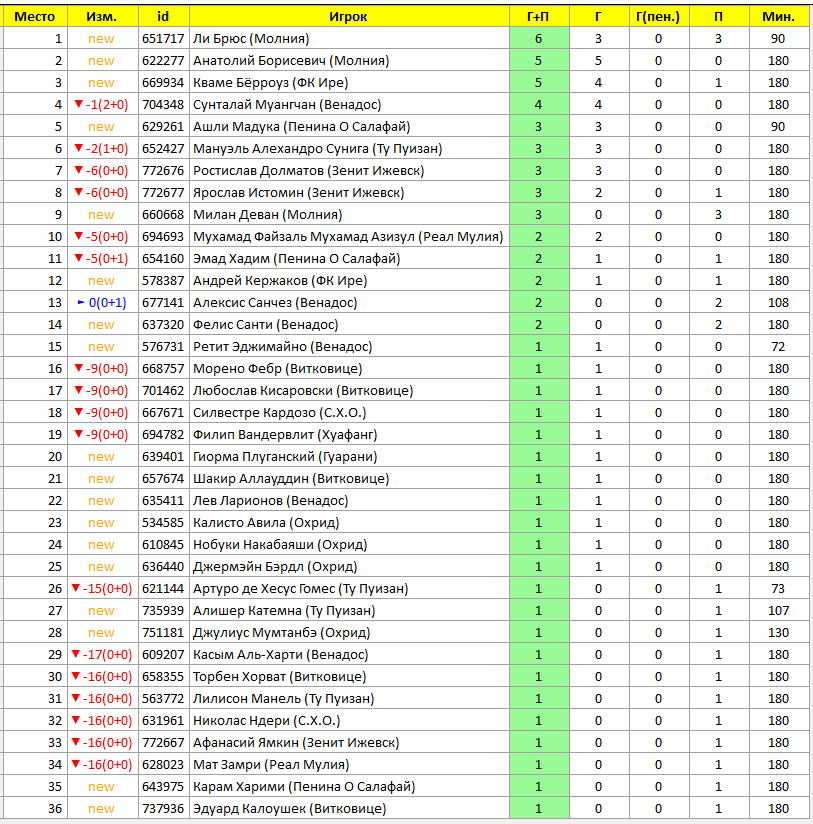Click change value '-17(0+0)'
The width and height of the screenshot is (813, 824).
(101, 655)
